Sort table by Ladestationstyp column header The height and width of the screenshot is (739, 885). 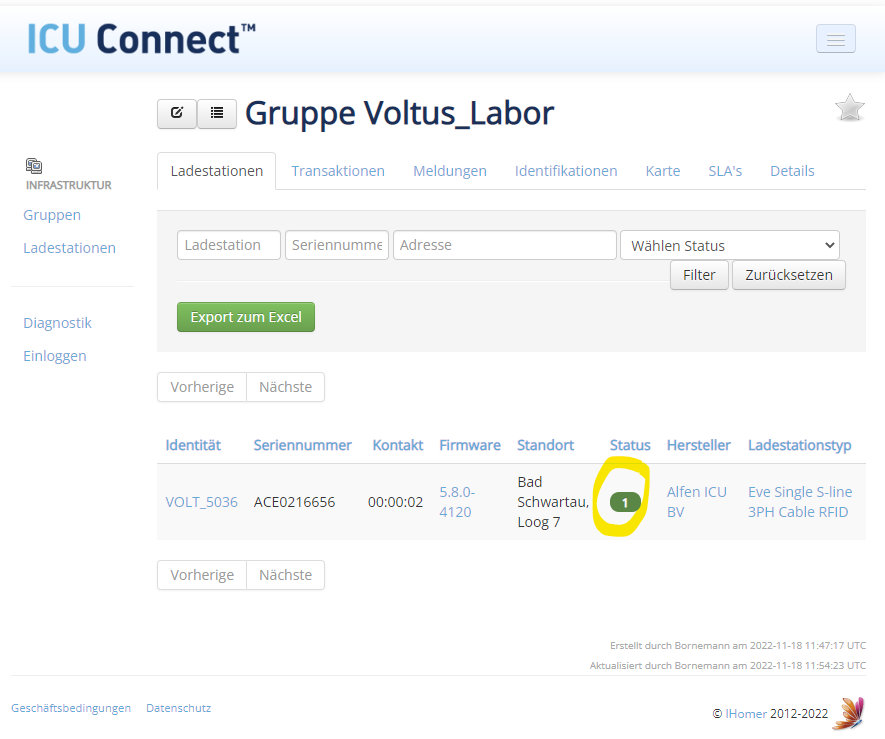800,445
